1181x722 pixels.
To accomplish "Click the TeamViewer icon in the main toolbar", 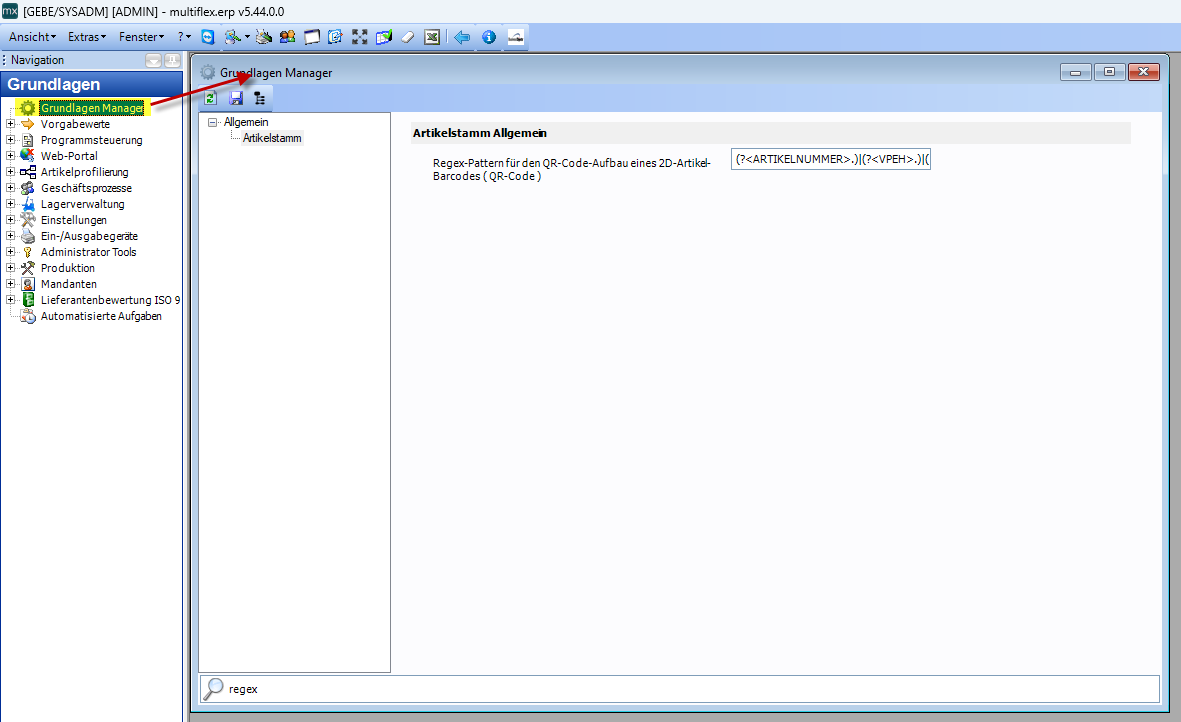I will click(x=208, y=37).
